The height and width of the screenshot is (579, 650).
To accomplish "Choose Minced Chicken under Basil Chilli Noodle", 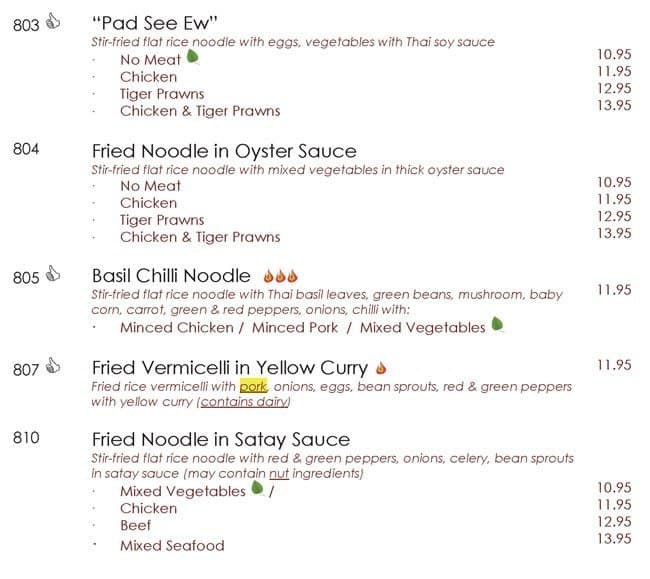I will [x=181, y=327].
